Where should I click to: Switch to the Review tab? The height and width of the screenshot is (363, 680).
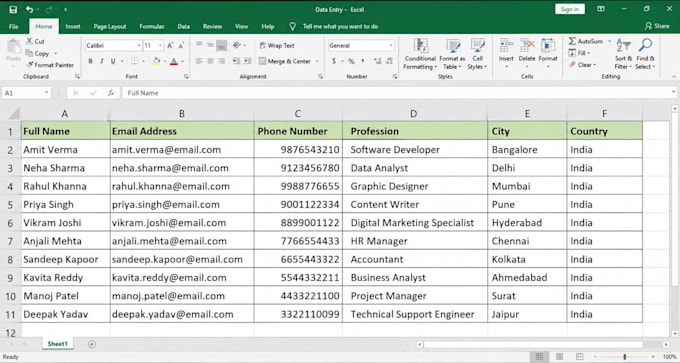[212, 26]
